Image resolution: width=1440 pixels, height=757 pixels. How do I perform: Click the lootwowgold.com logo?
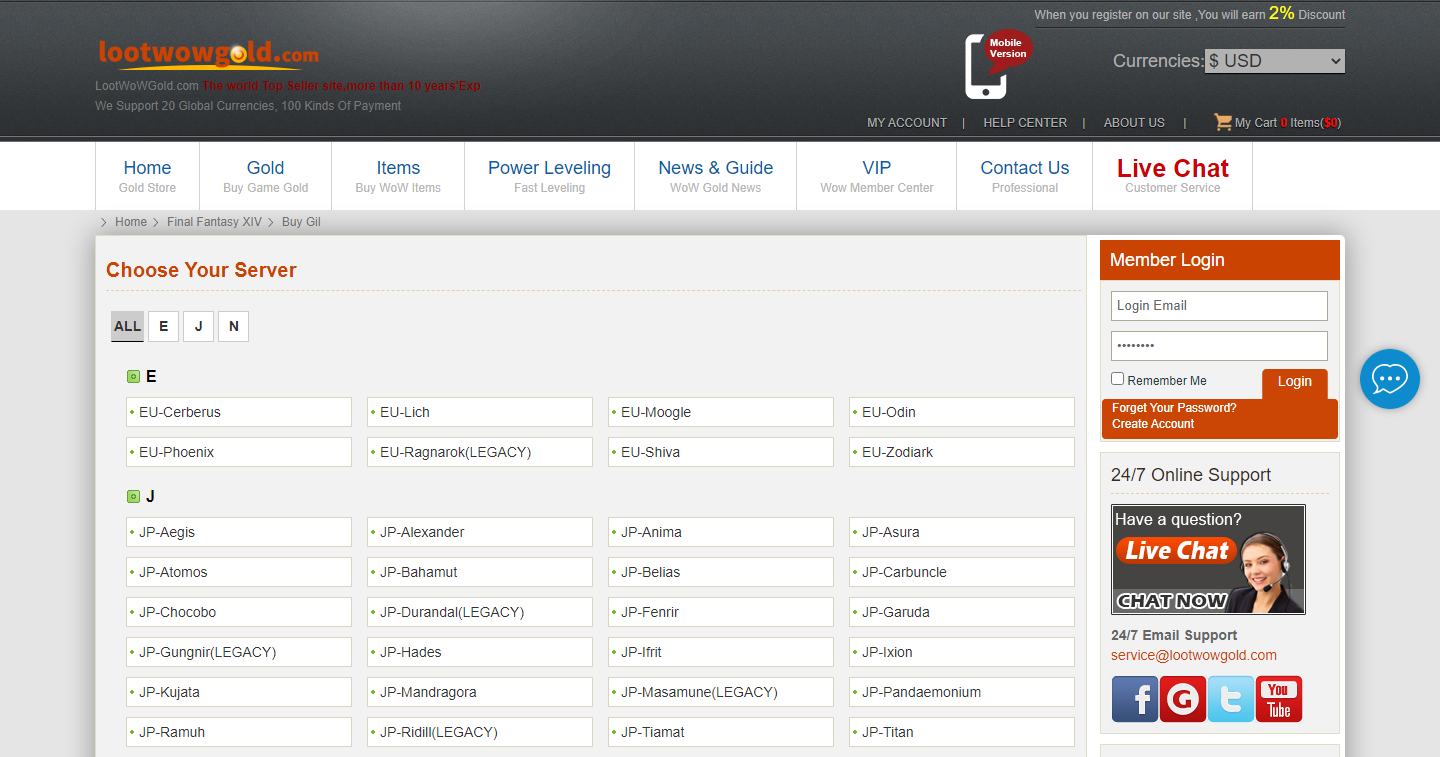click(209, 54)
